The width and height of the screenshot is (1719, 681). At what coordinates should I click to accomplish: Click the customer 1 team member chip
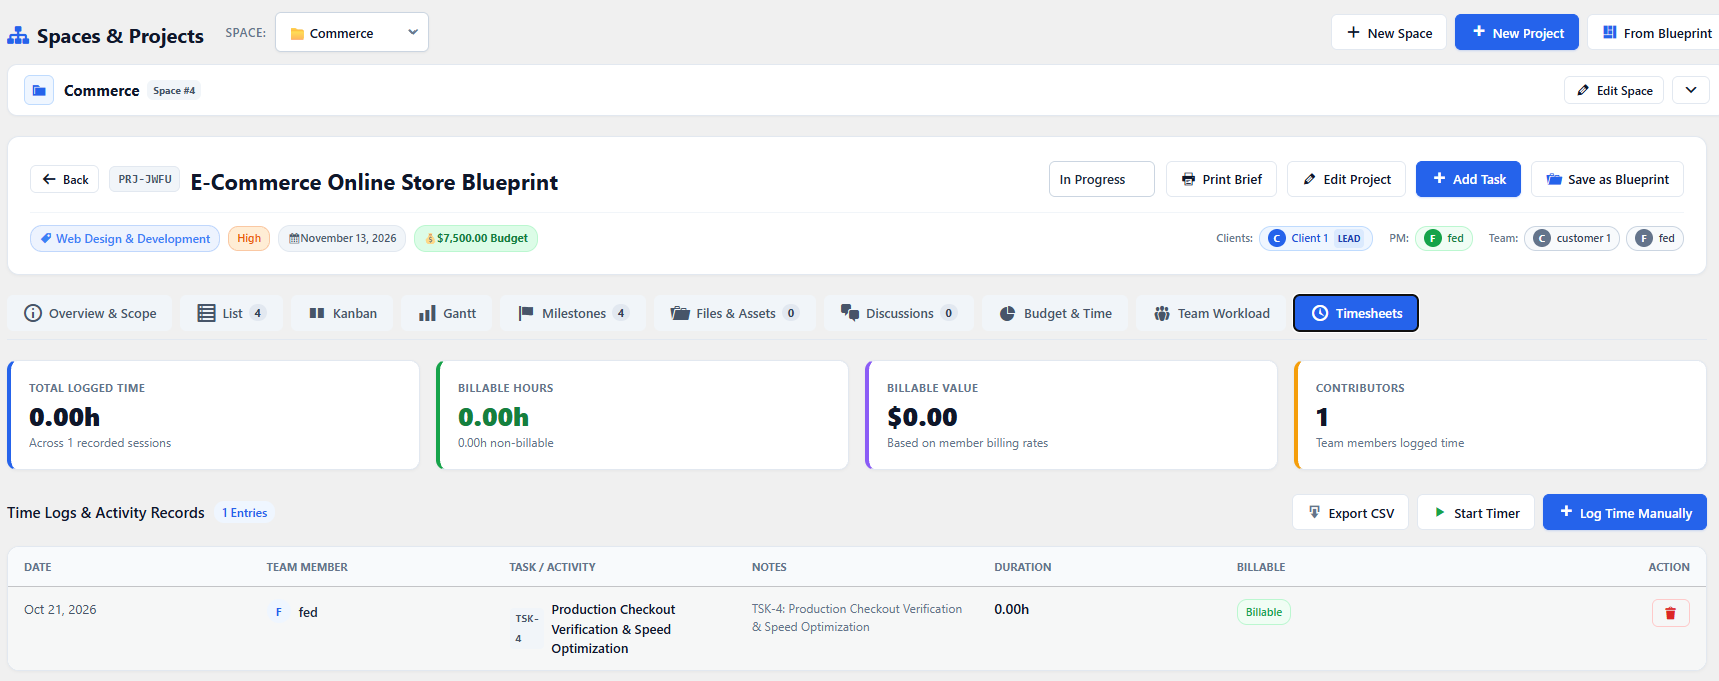[1572, 238]
